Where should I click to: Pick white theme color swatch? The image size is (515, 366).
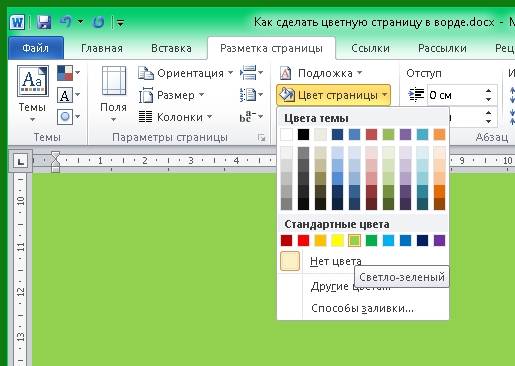click(286, 135)
